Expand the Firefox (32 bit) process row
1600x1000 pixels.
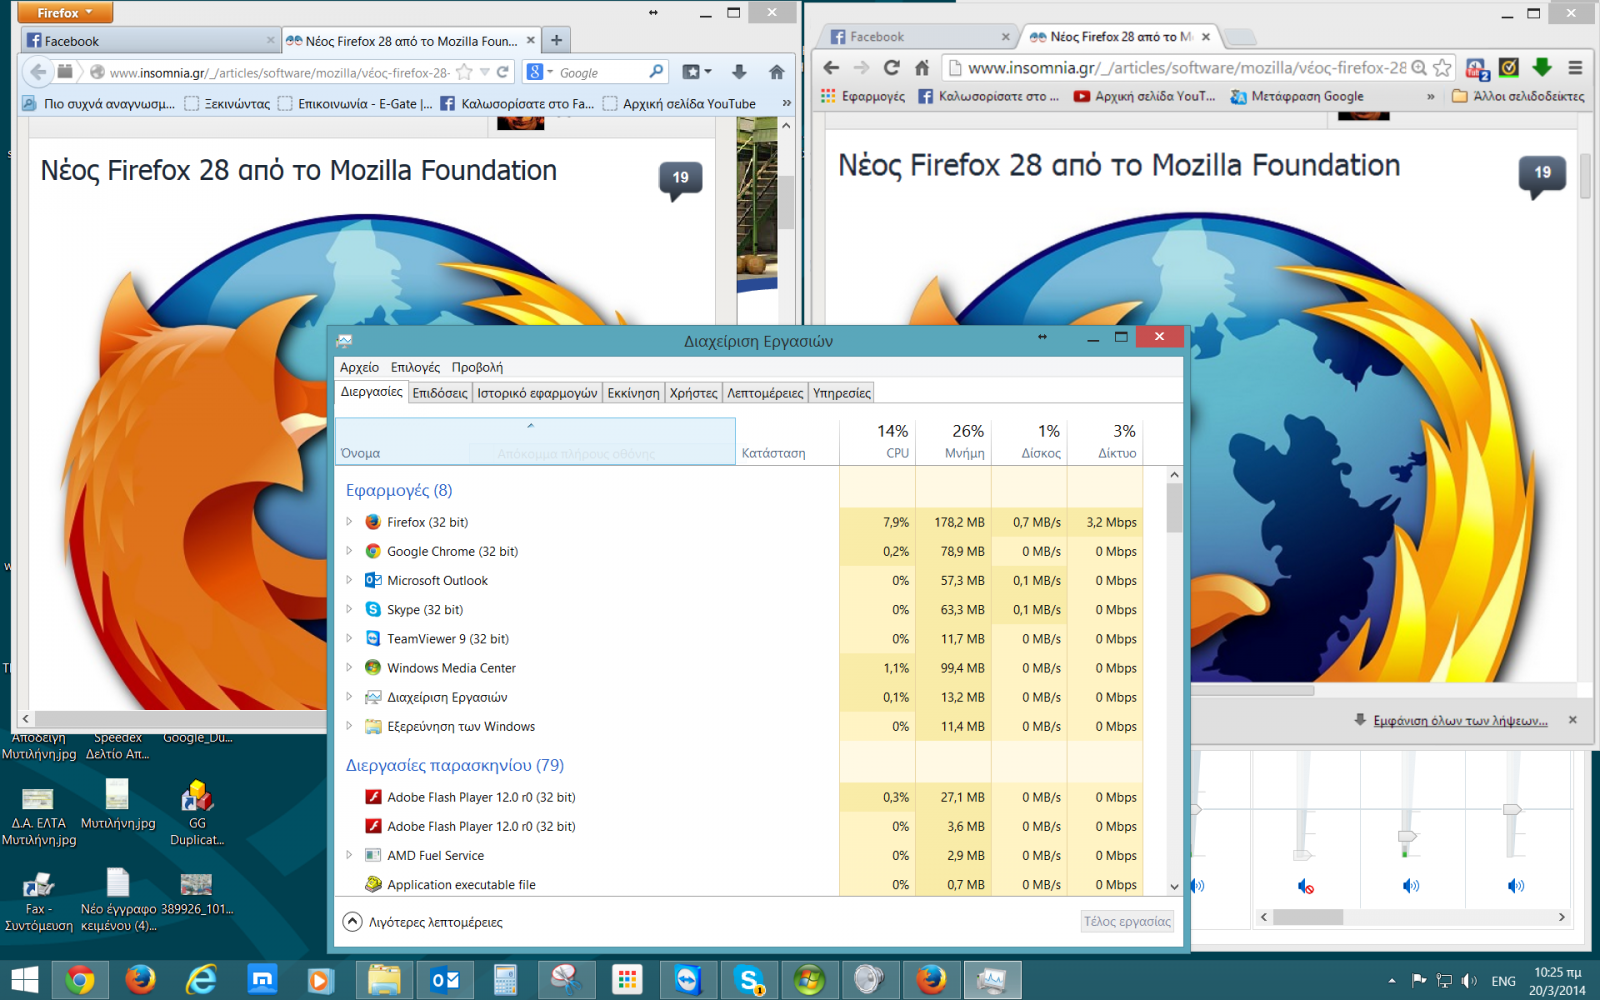tap(349, 522)
